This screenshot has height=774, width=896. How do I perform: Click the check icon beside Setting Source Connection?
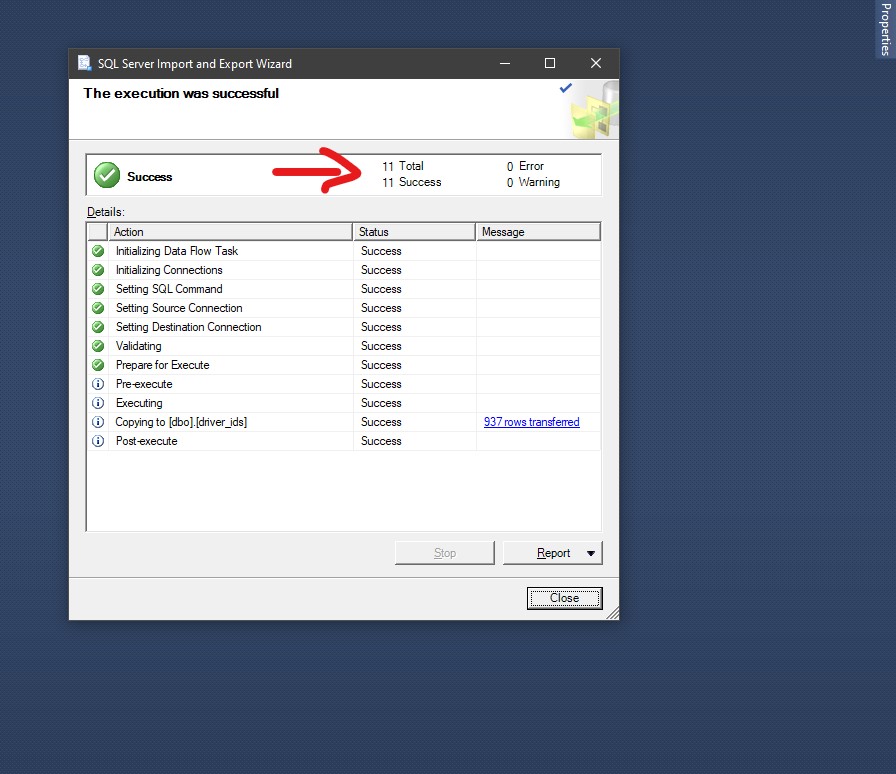pos(98,308)
